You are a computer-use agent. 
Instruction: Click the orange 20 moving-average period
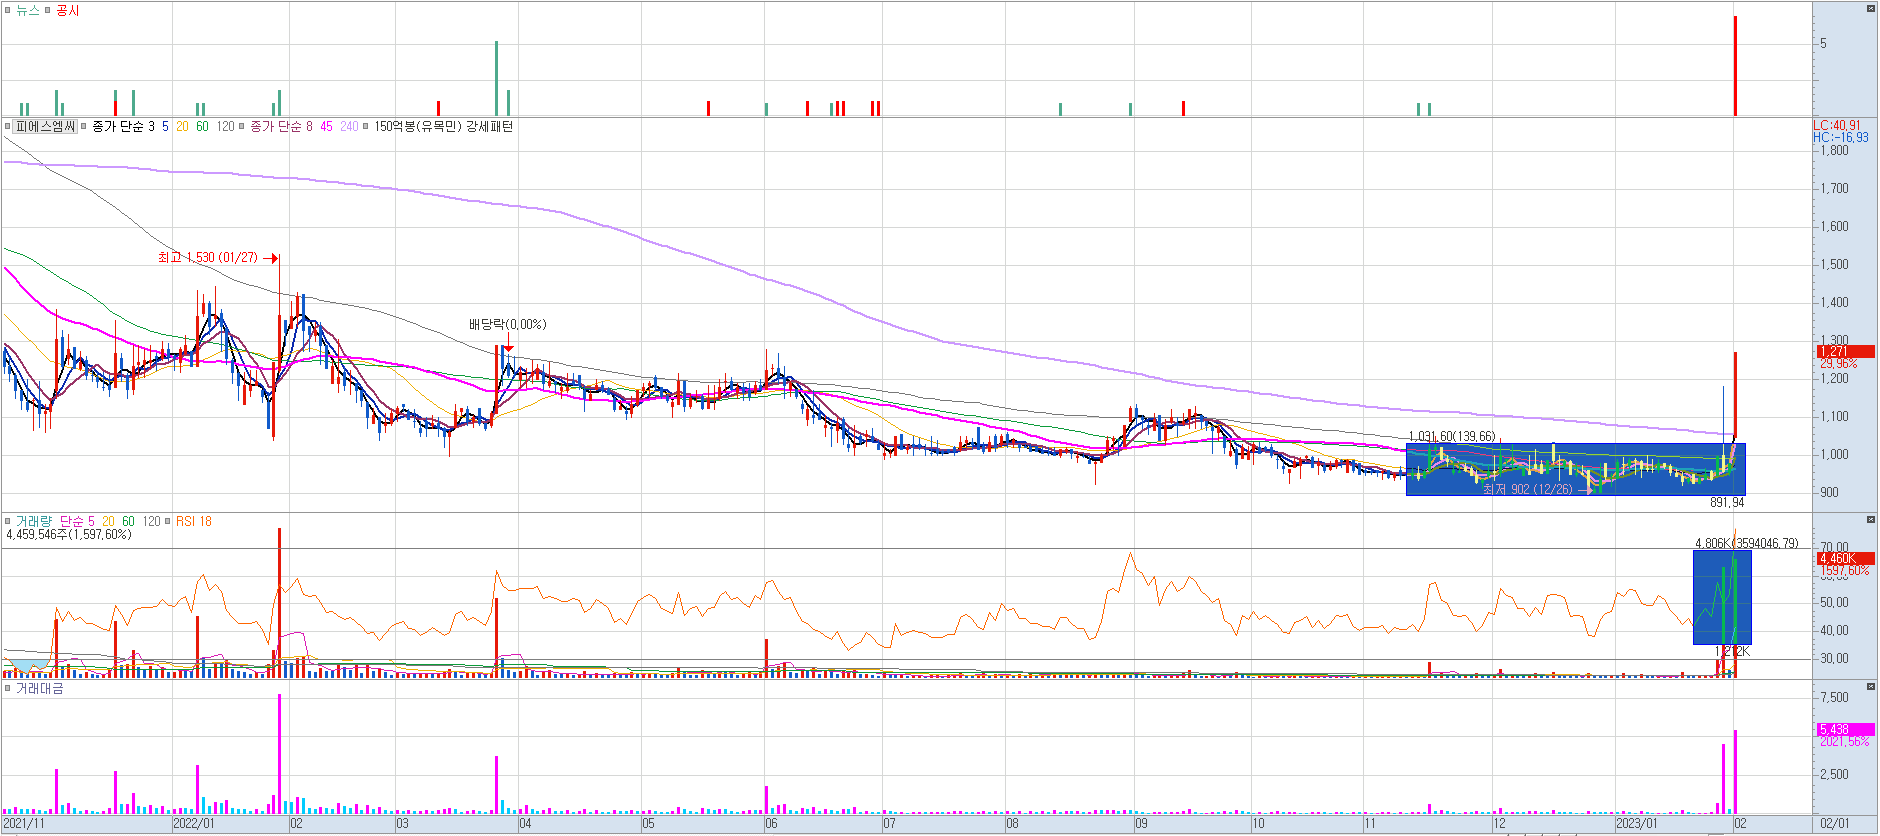[182, 126]
